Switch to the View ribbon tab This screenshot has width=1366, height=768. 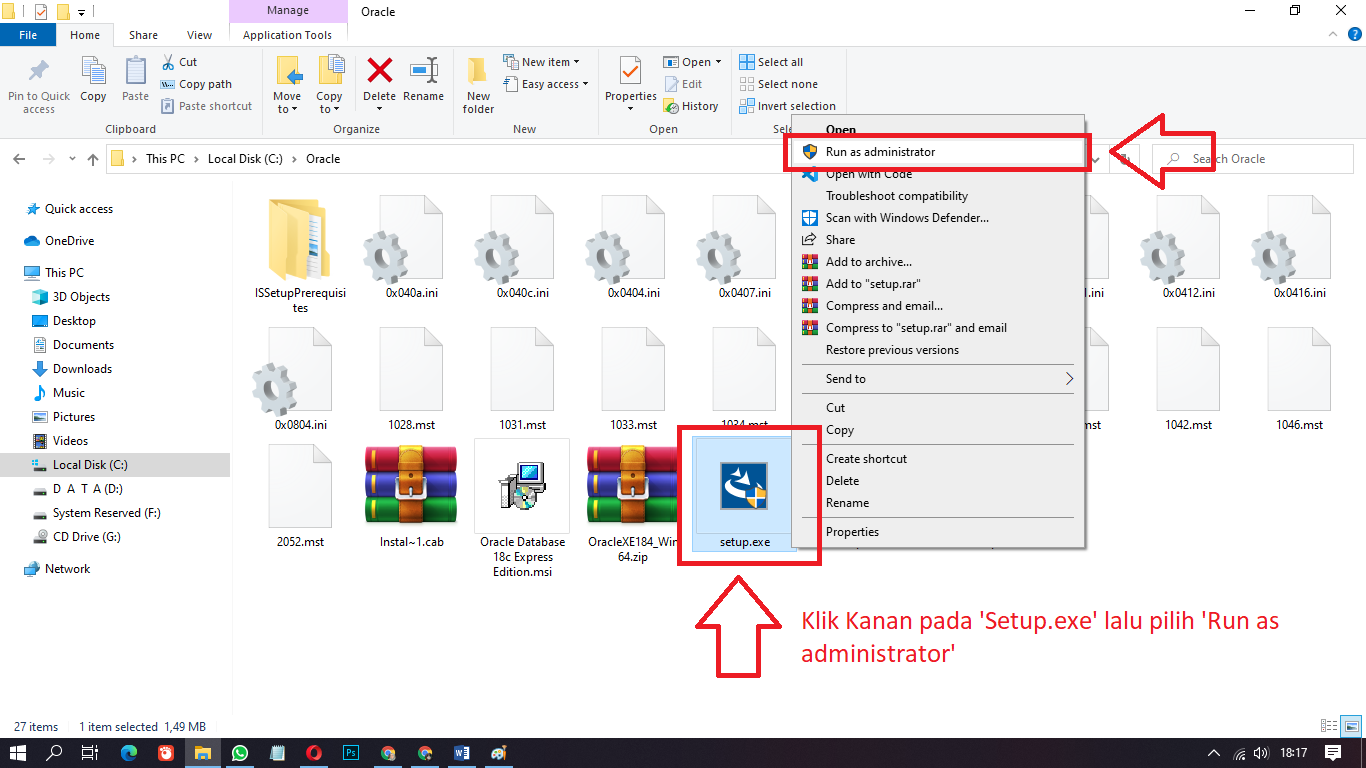pos(200,35)
